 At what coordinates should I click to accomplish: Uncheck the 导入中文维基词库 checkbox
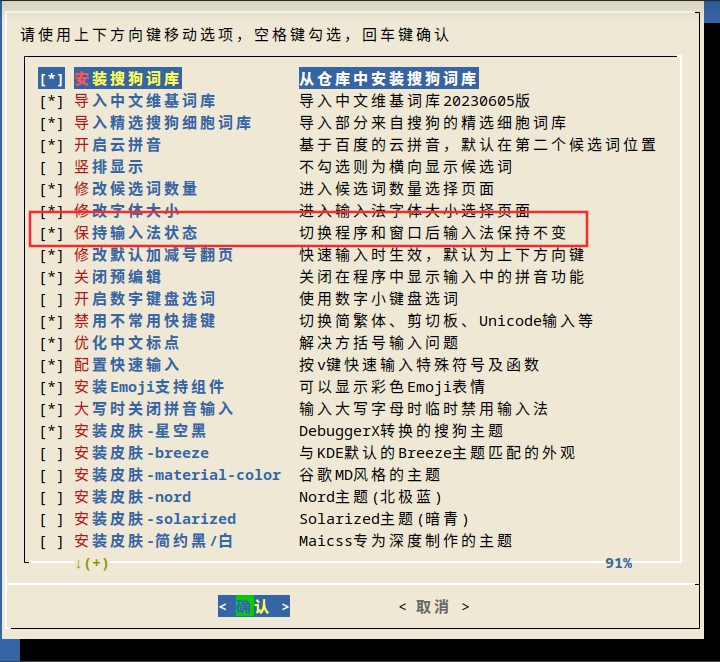click(x=51, y=101)
